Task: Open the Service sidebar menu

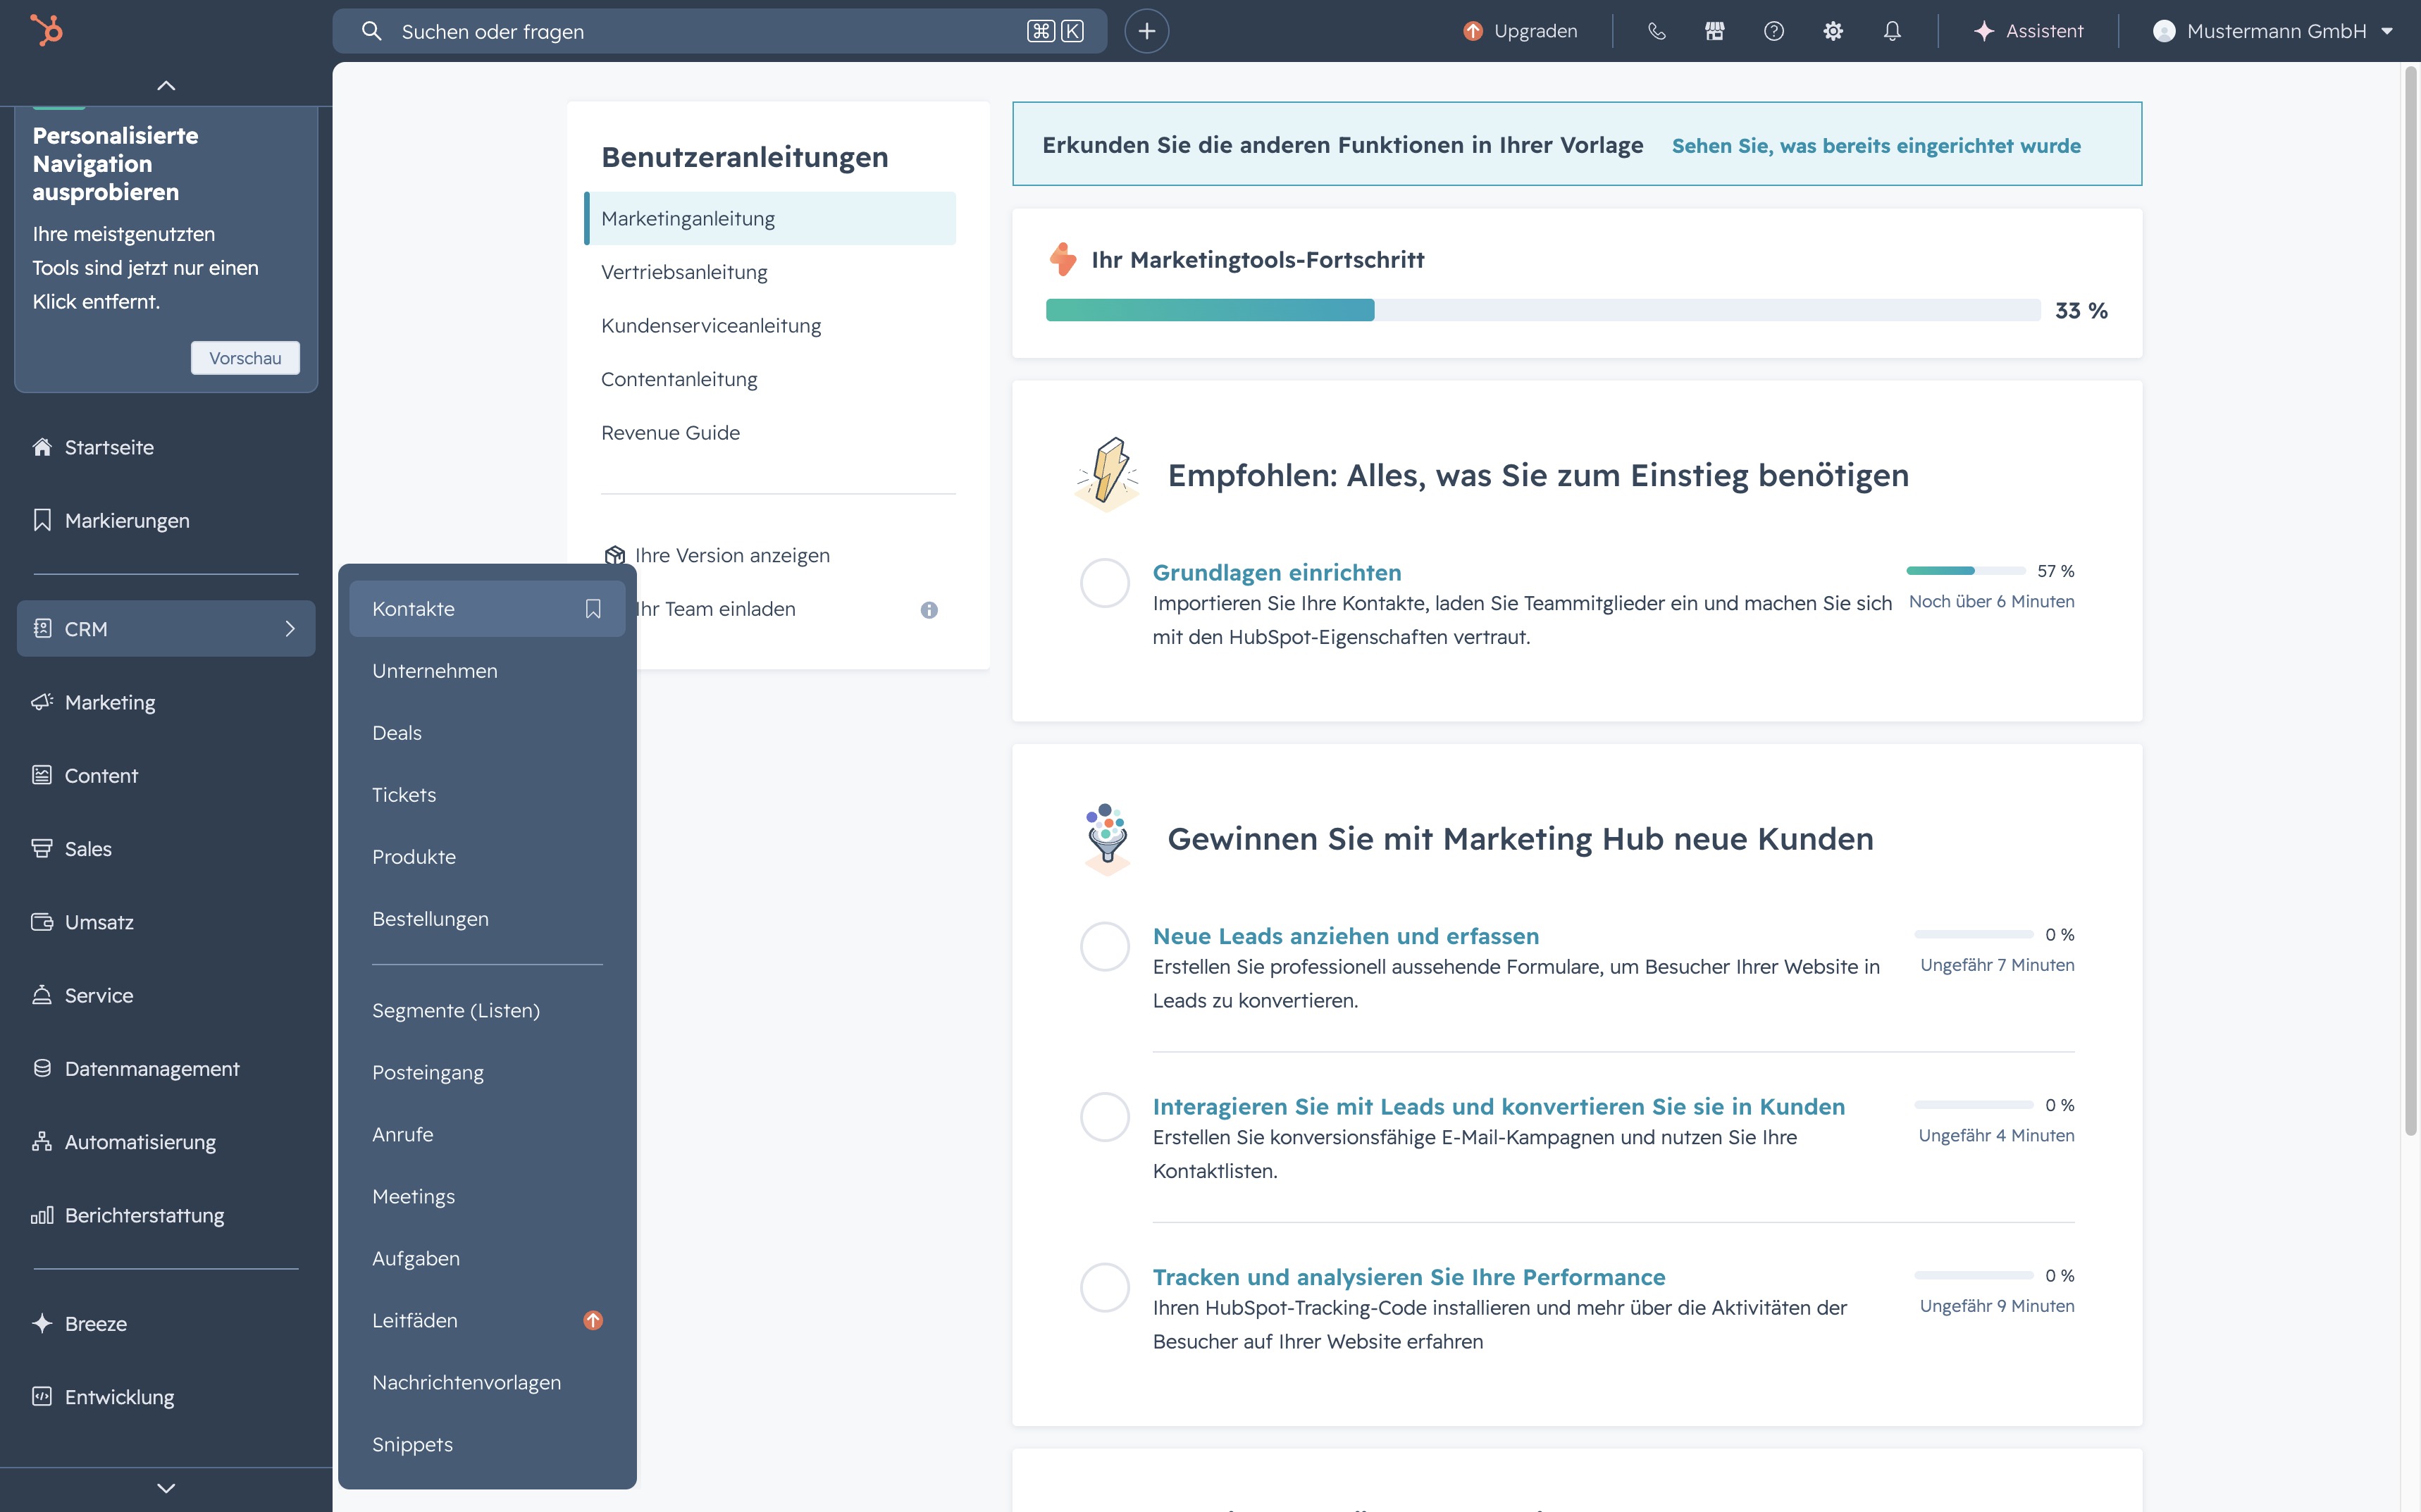Action: coord(166,995)
